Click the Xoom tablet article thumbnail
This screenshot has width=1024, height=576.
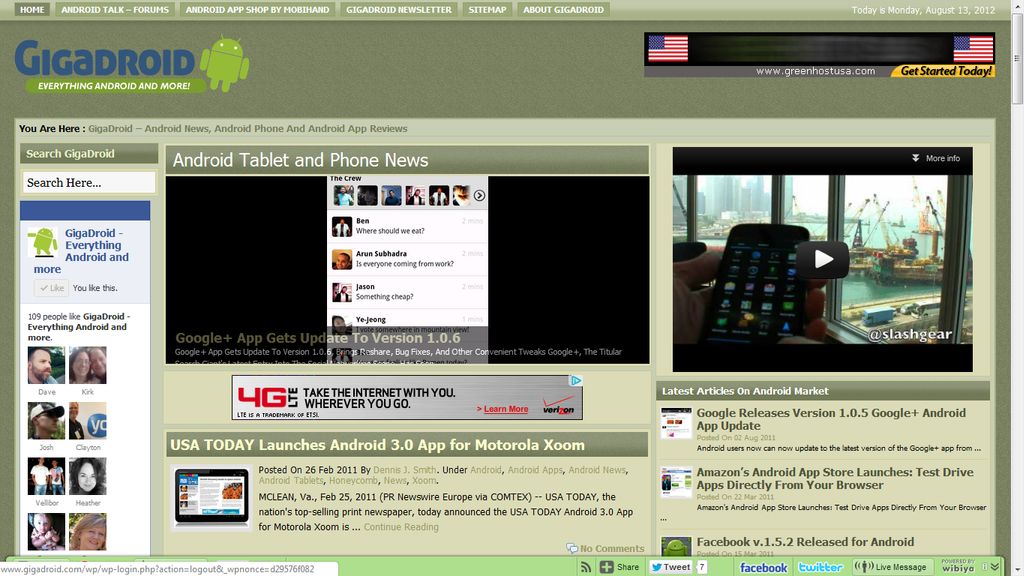click(x=211, y=497)
